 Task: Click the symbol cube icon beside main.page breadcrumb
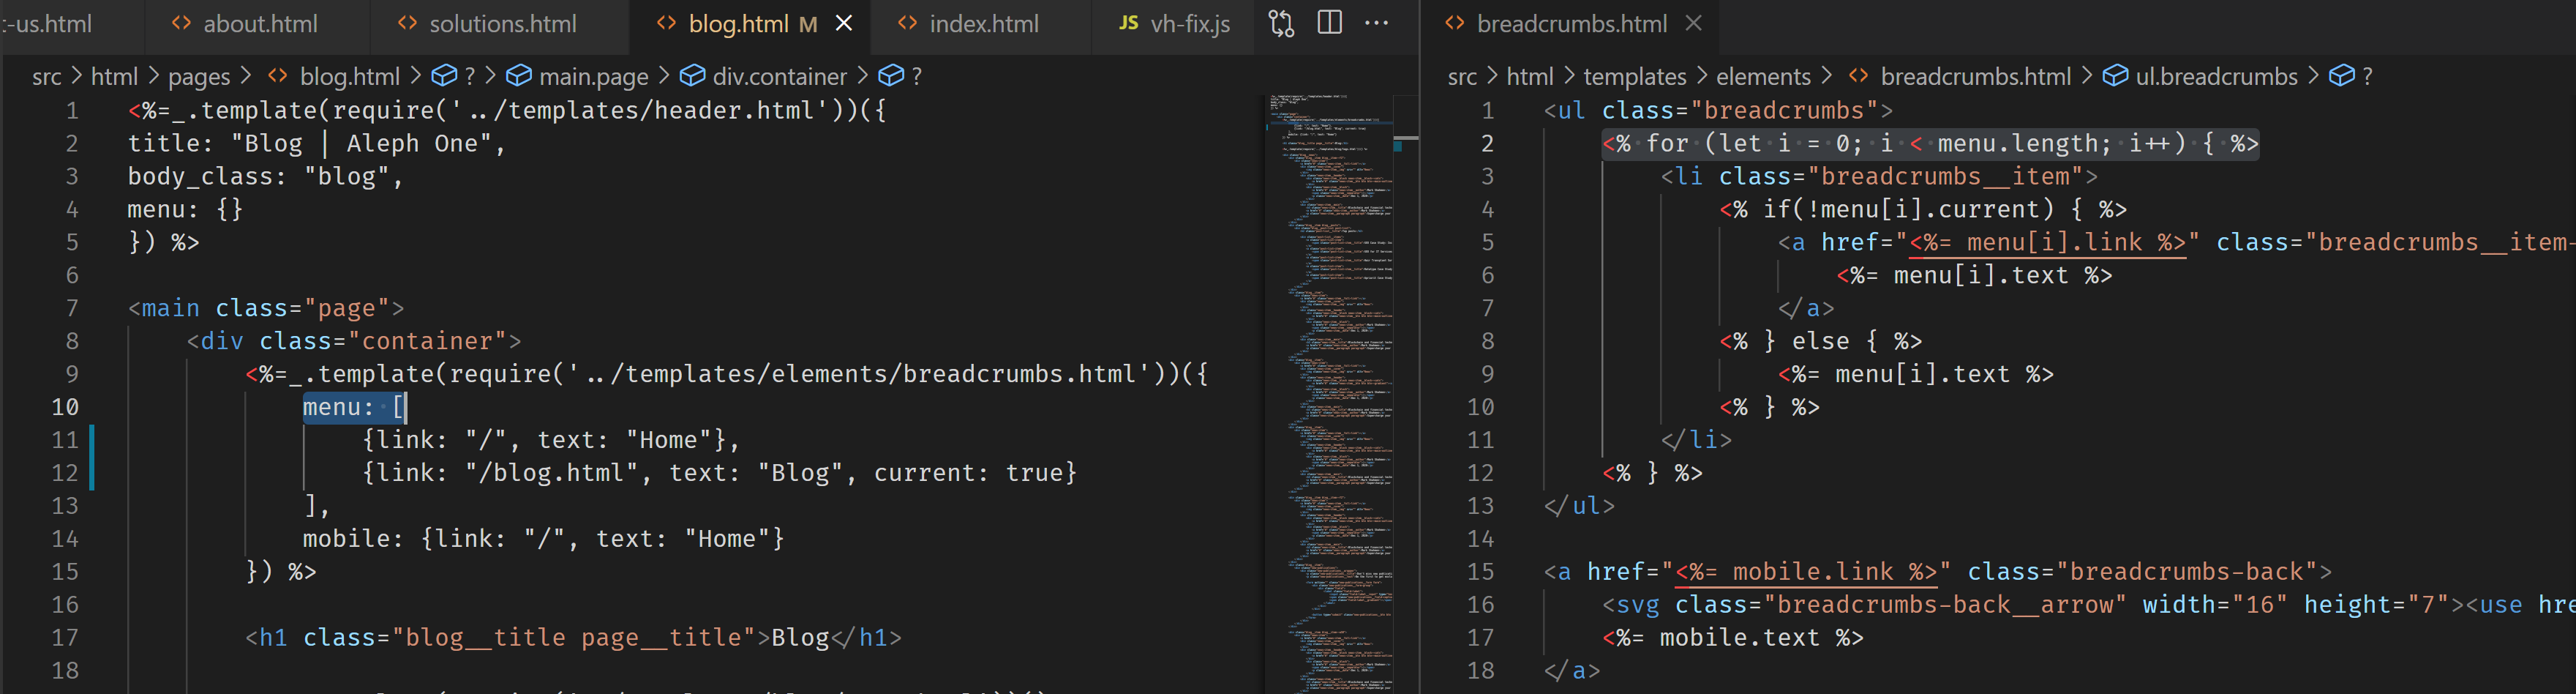(x=520, y=75)
